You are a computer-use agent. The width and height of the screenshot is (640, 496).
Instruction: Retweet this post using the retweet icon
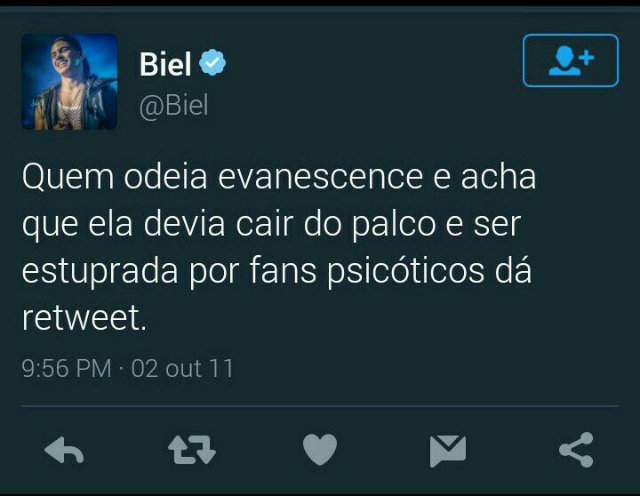(x=192, y=449)
